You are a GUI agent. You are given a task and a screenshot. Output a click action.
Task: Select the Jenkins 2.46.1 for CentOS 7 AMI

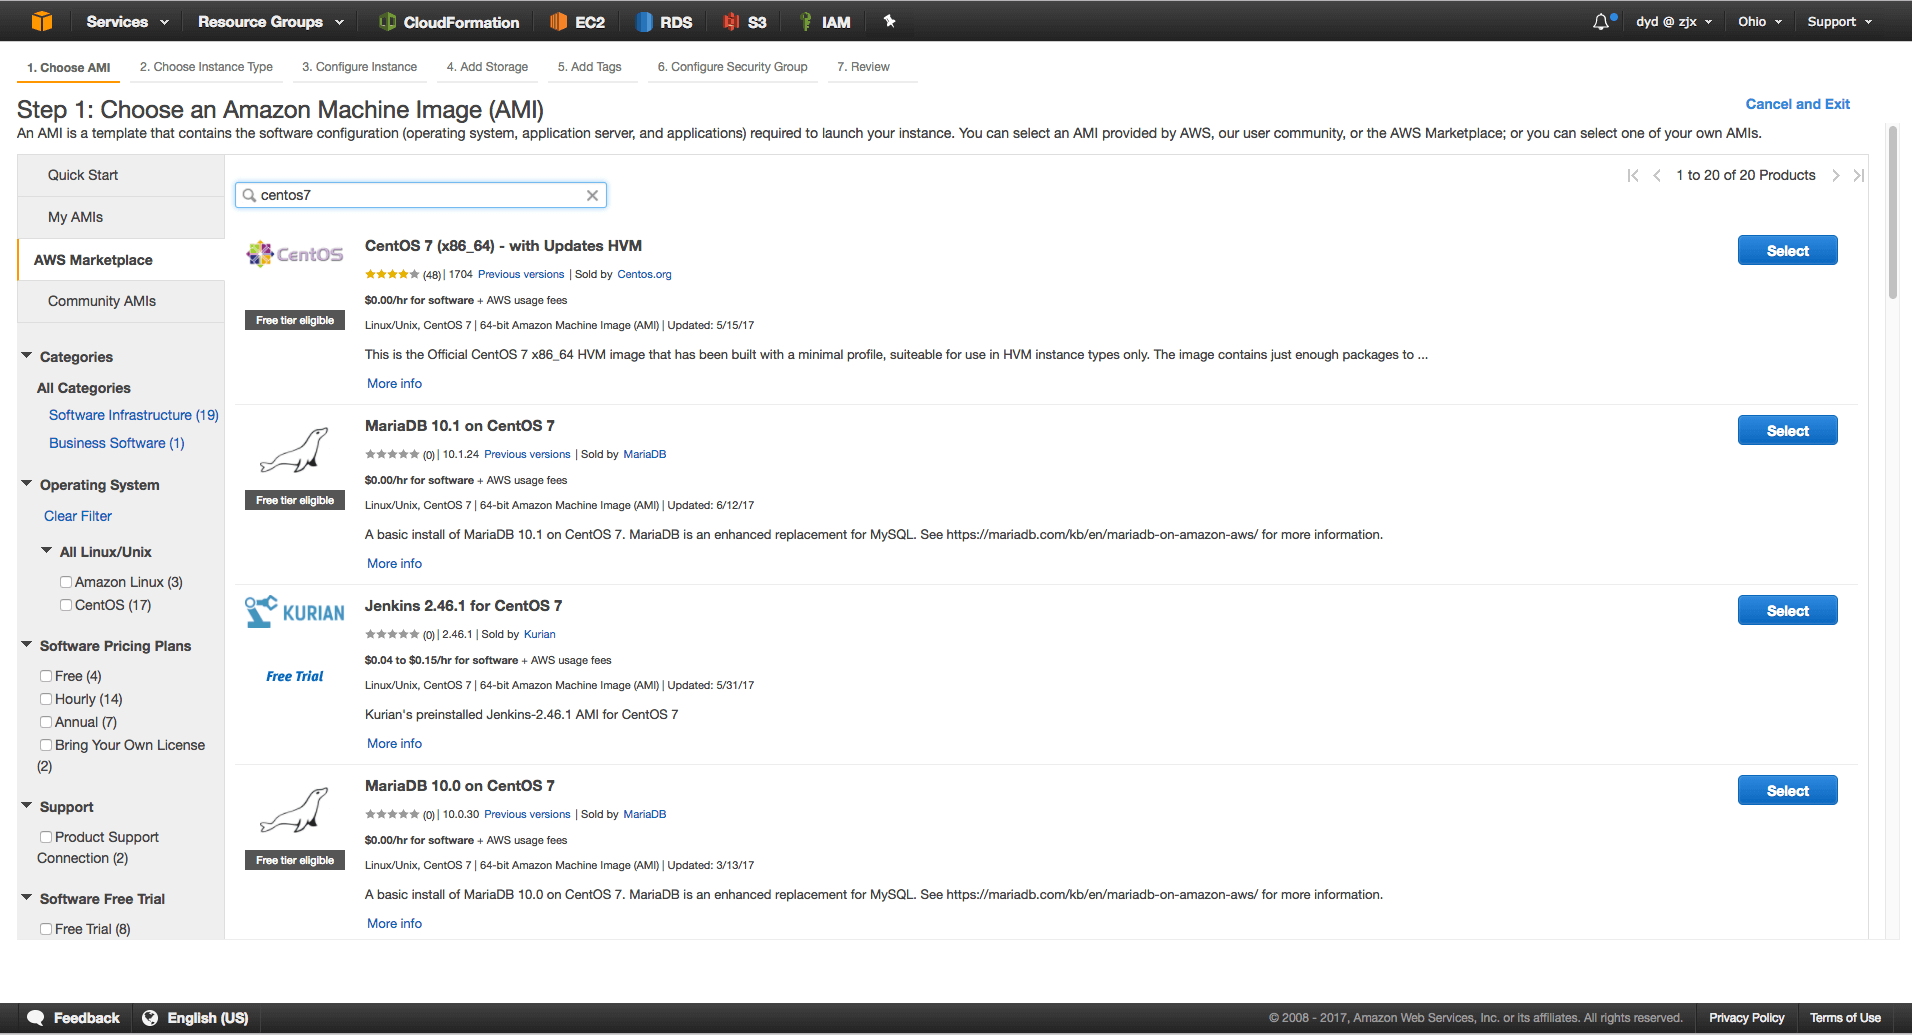[1787, 610]
